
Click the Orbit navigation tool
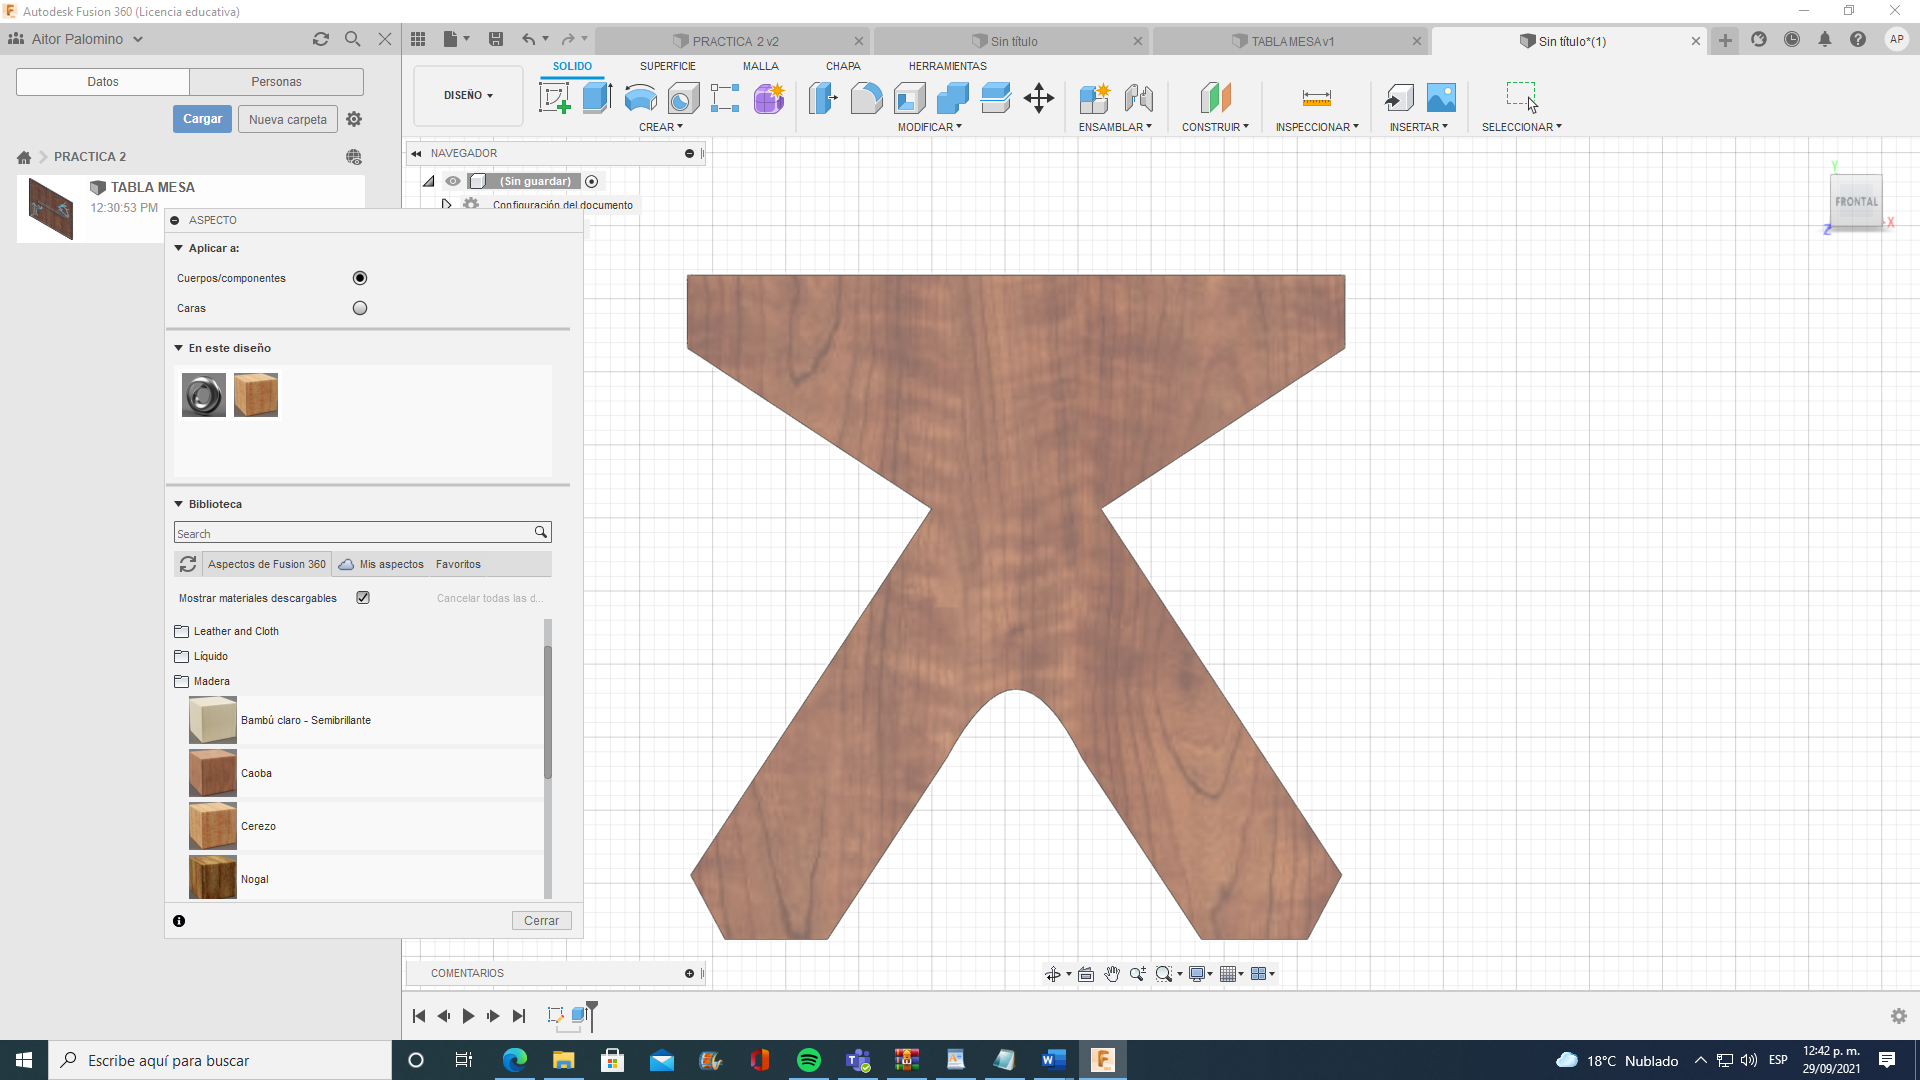1053,974
